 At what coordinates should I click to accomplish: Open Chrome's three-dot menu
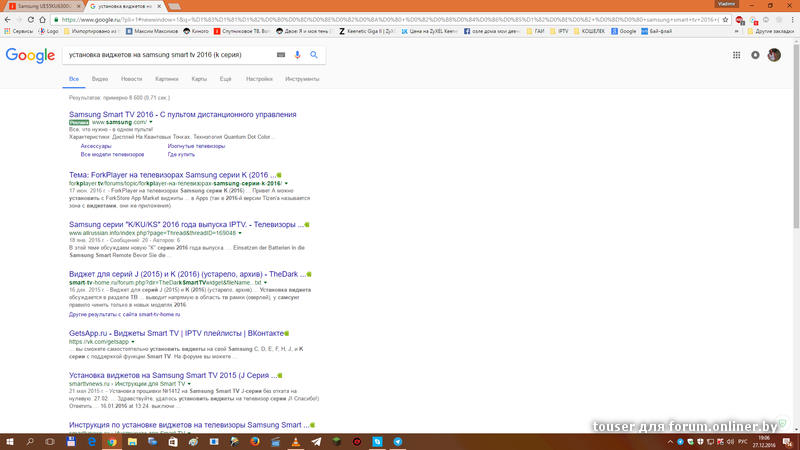pos(792,19)
